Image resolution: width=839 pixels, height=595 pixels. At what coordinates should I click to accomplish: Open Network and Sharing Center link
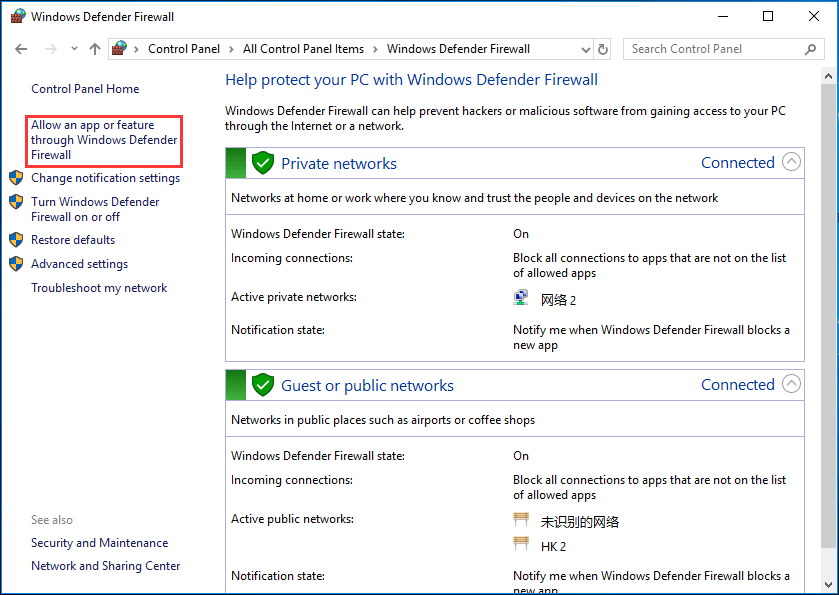105,566
